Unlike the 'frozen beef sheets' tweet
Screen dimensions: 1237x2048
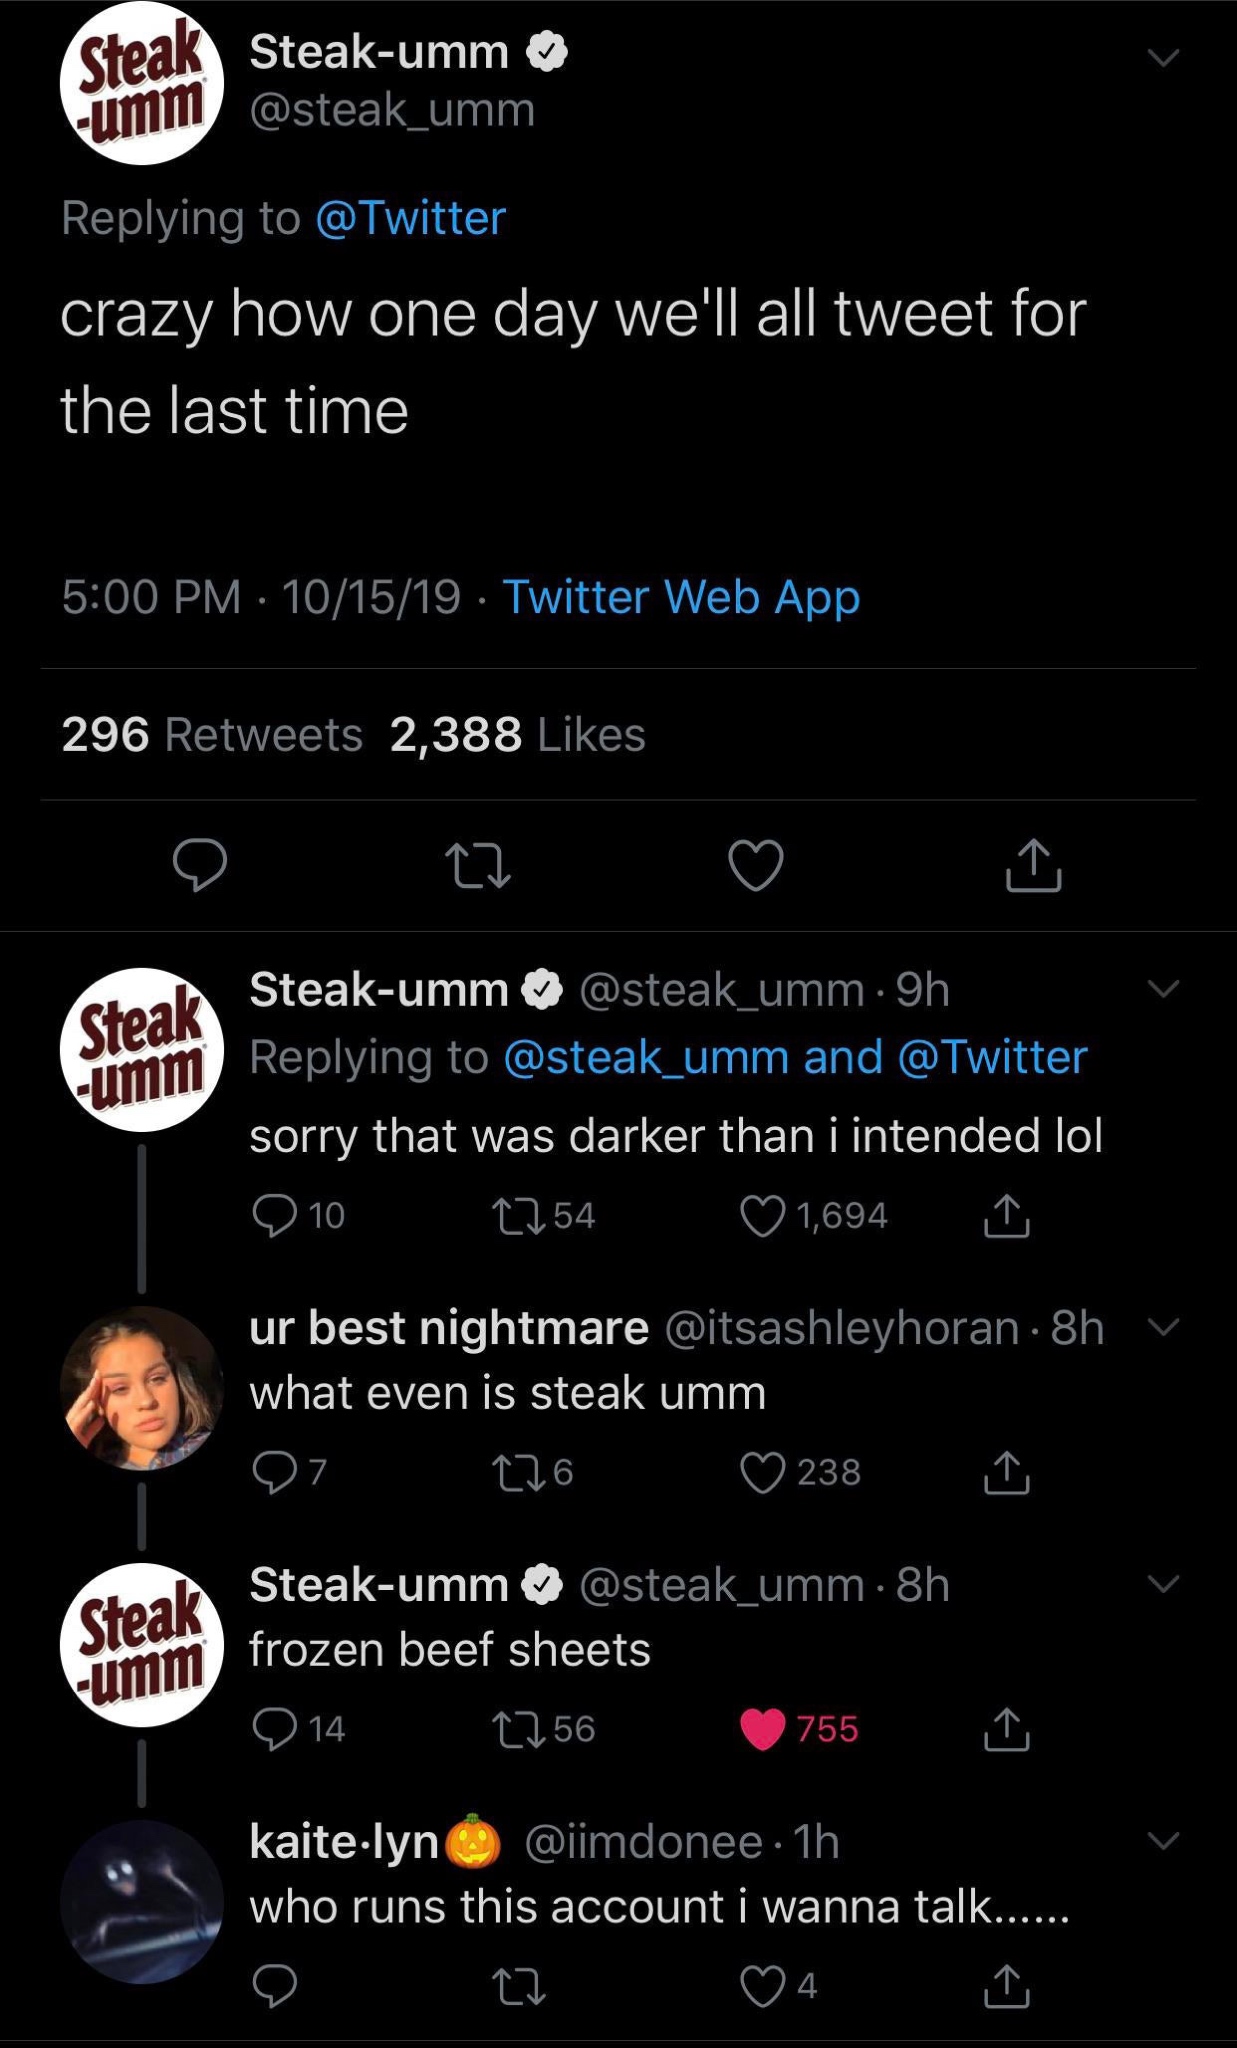[x=763, y=1729]
